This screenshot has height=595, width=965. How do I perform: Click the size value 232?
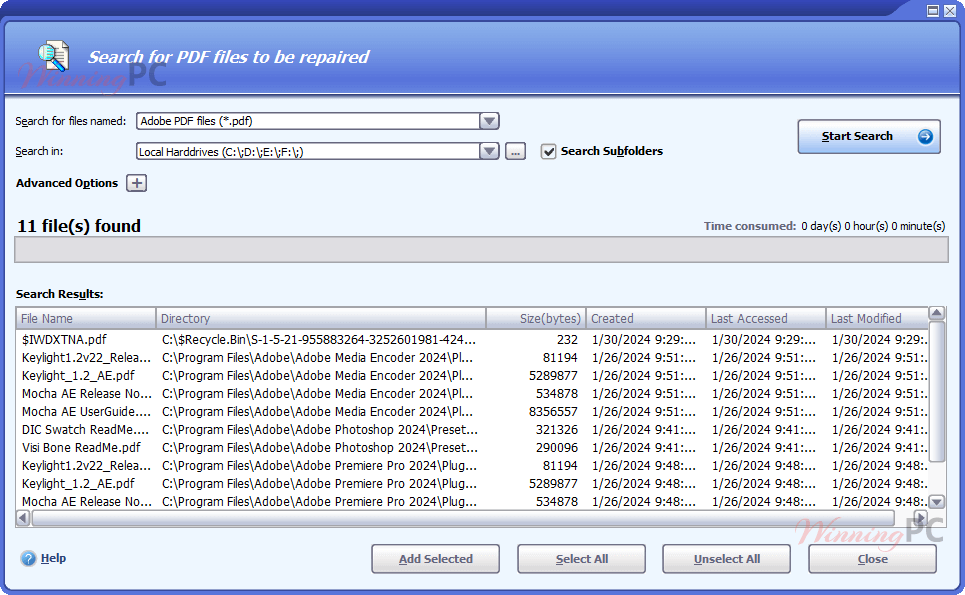(567, 340)
